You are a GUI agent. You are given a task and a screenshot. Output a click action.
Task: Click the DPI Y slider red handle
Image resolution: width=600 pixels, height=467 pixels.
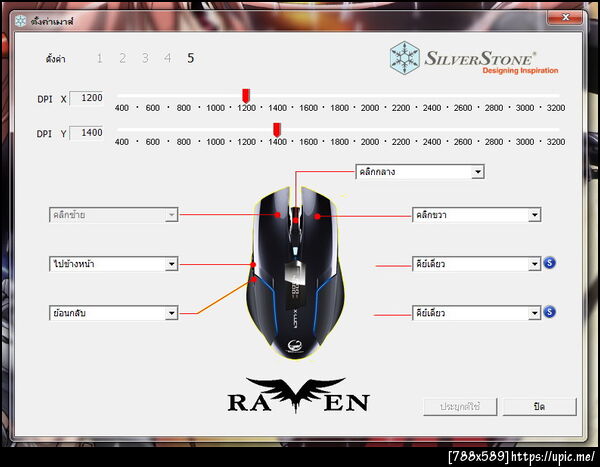[x=277, y=130]
